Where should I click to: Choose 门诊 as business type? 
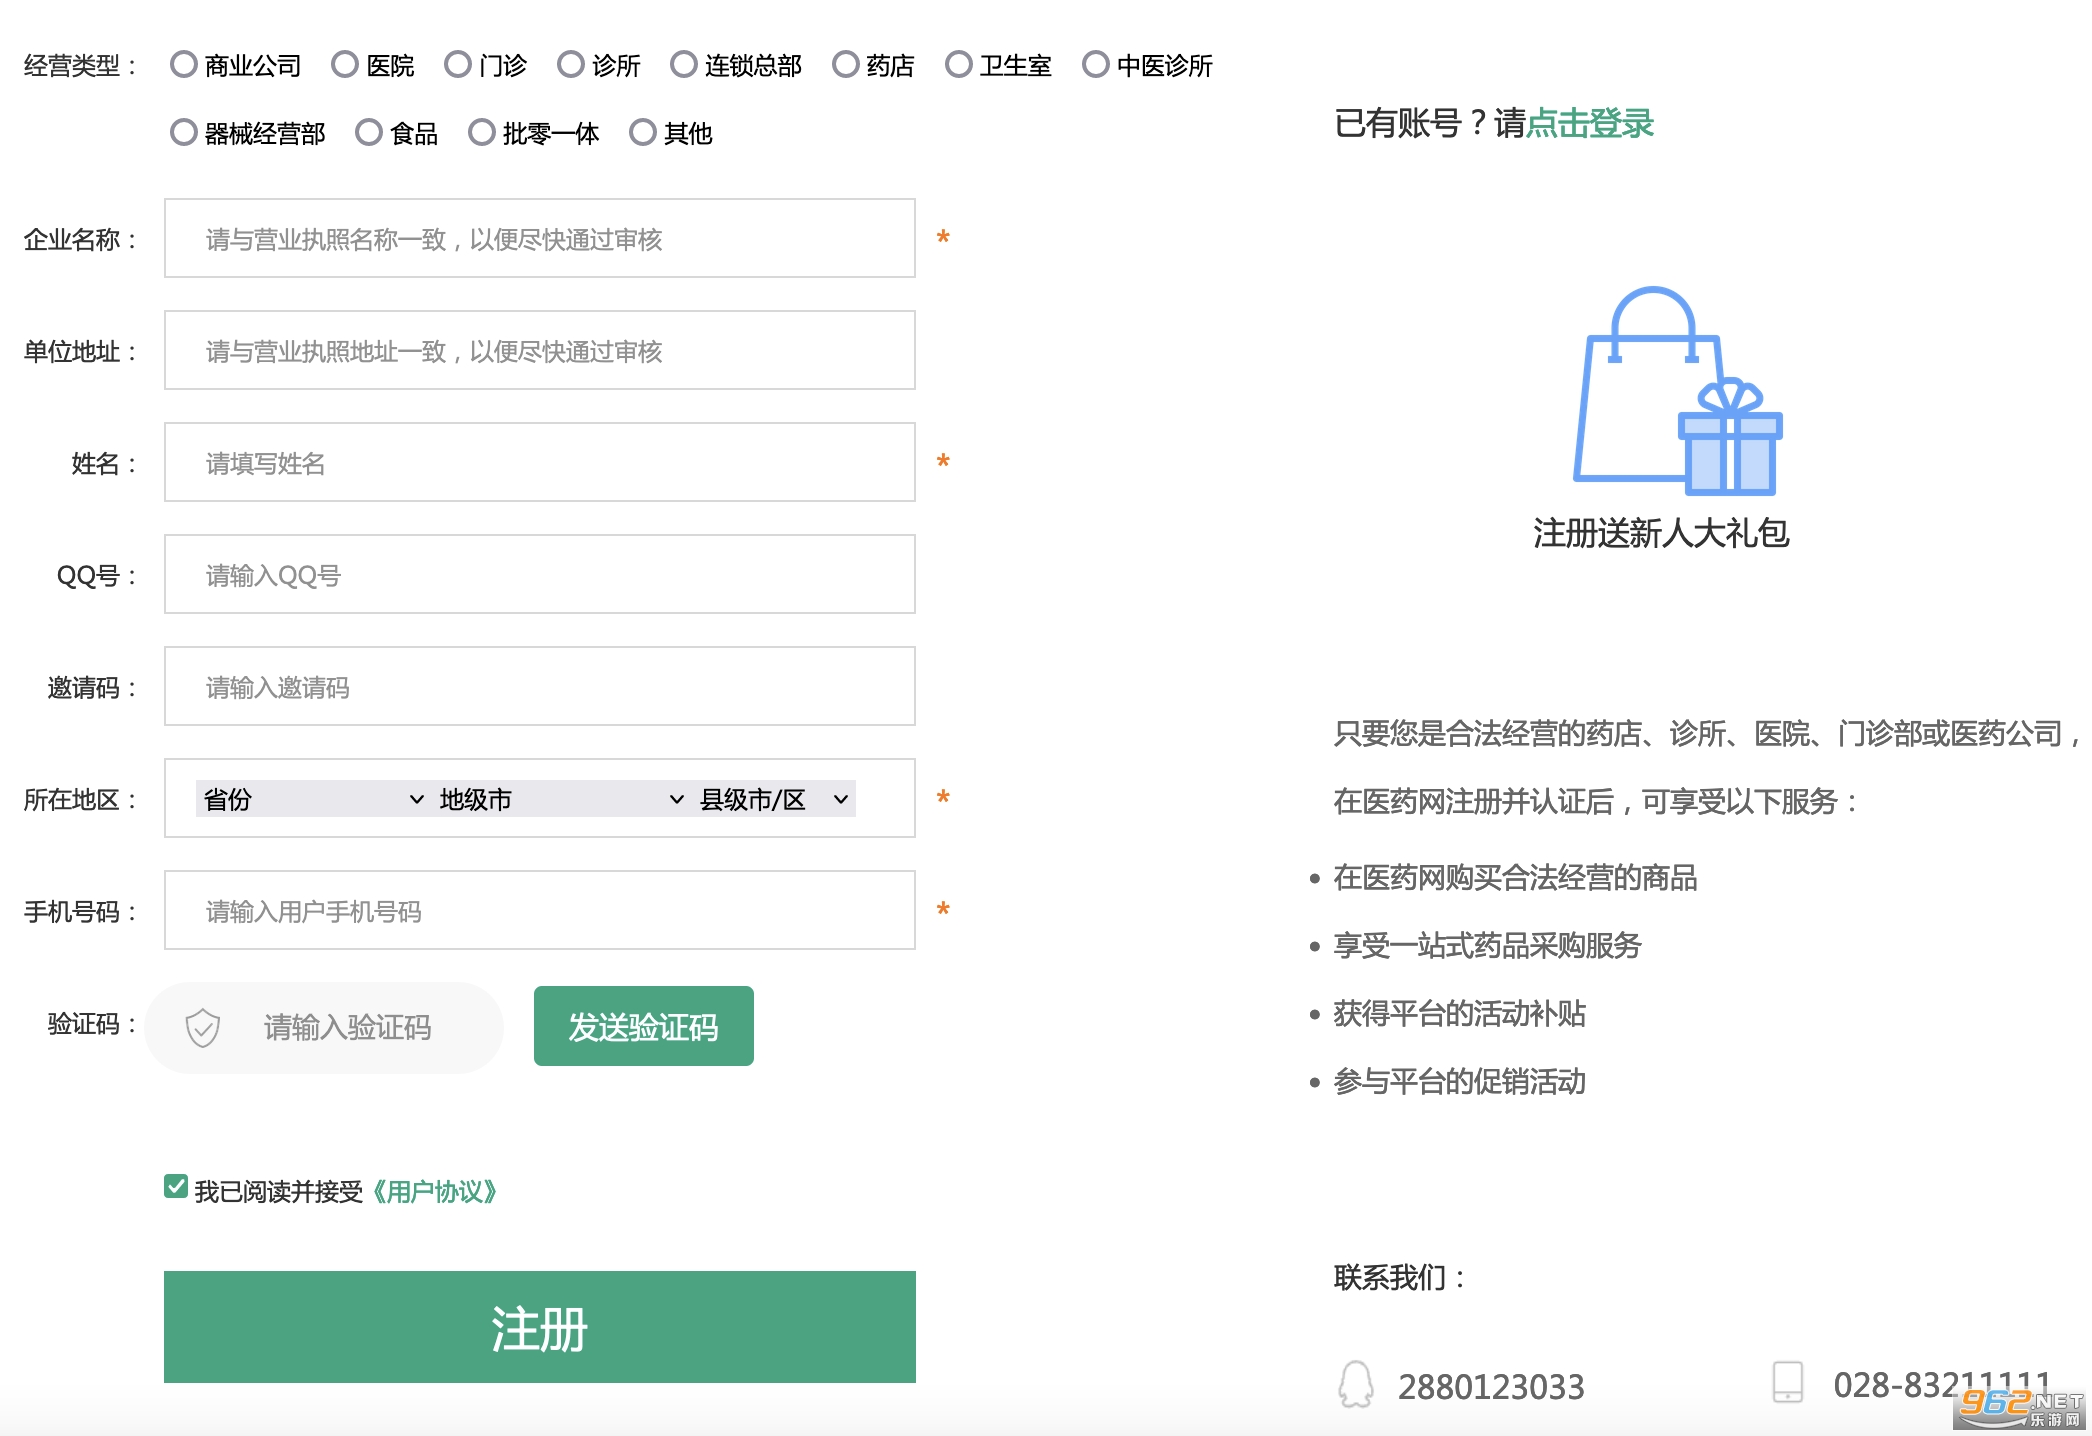click(x=458, y=65)
